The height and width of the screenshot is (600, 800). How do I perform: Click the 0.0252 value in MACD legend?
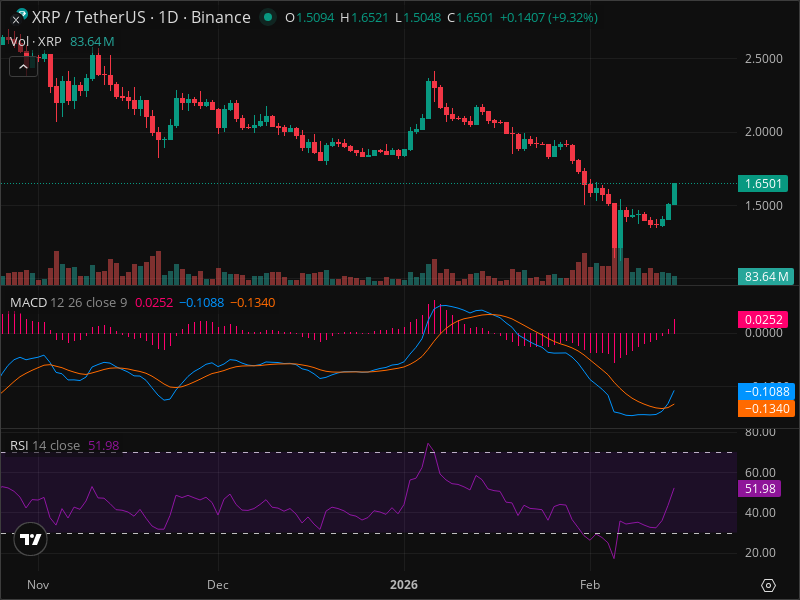tap(154, 303)
